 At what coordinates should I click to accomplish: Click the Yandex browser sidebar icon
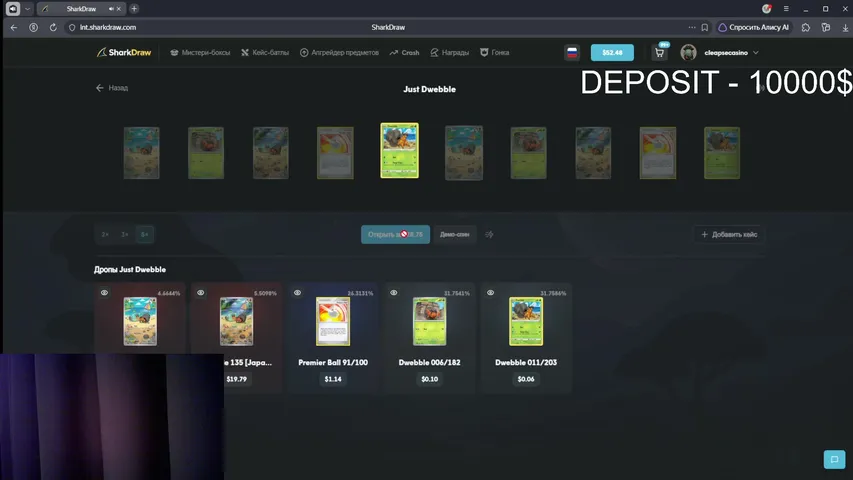coord(13,9)
